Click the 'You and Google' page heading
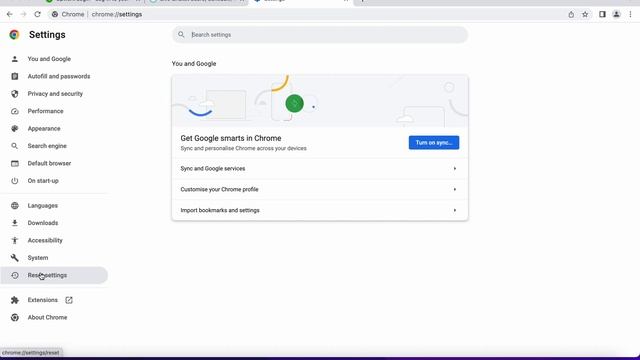This screenshot has height=360, width=640. click(194, 64)
